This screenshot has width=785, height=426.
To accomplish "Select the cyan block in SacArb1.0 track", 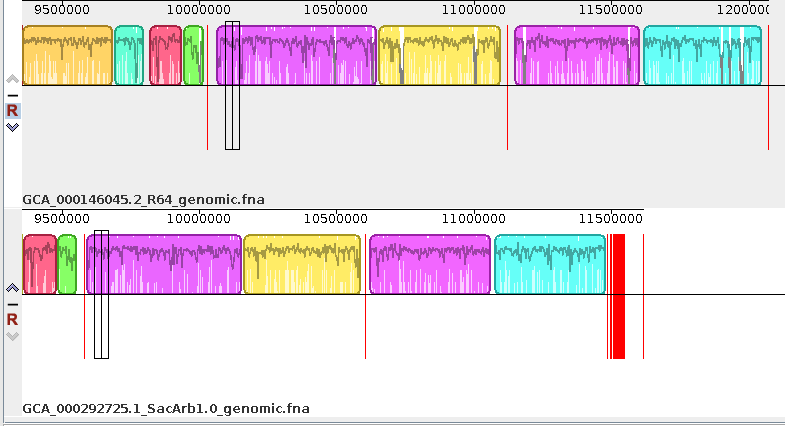I will pos(550,265).
